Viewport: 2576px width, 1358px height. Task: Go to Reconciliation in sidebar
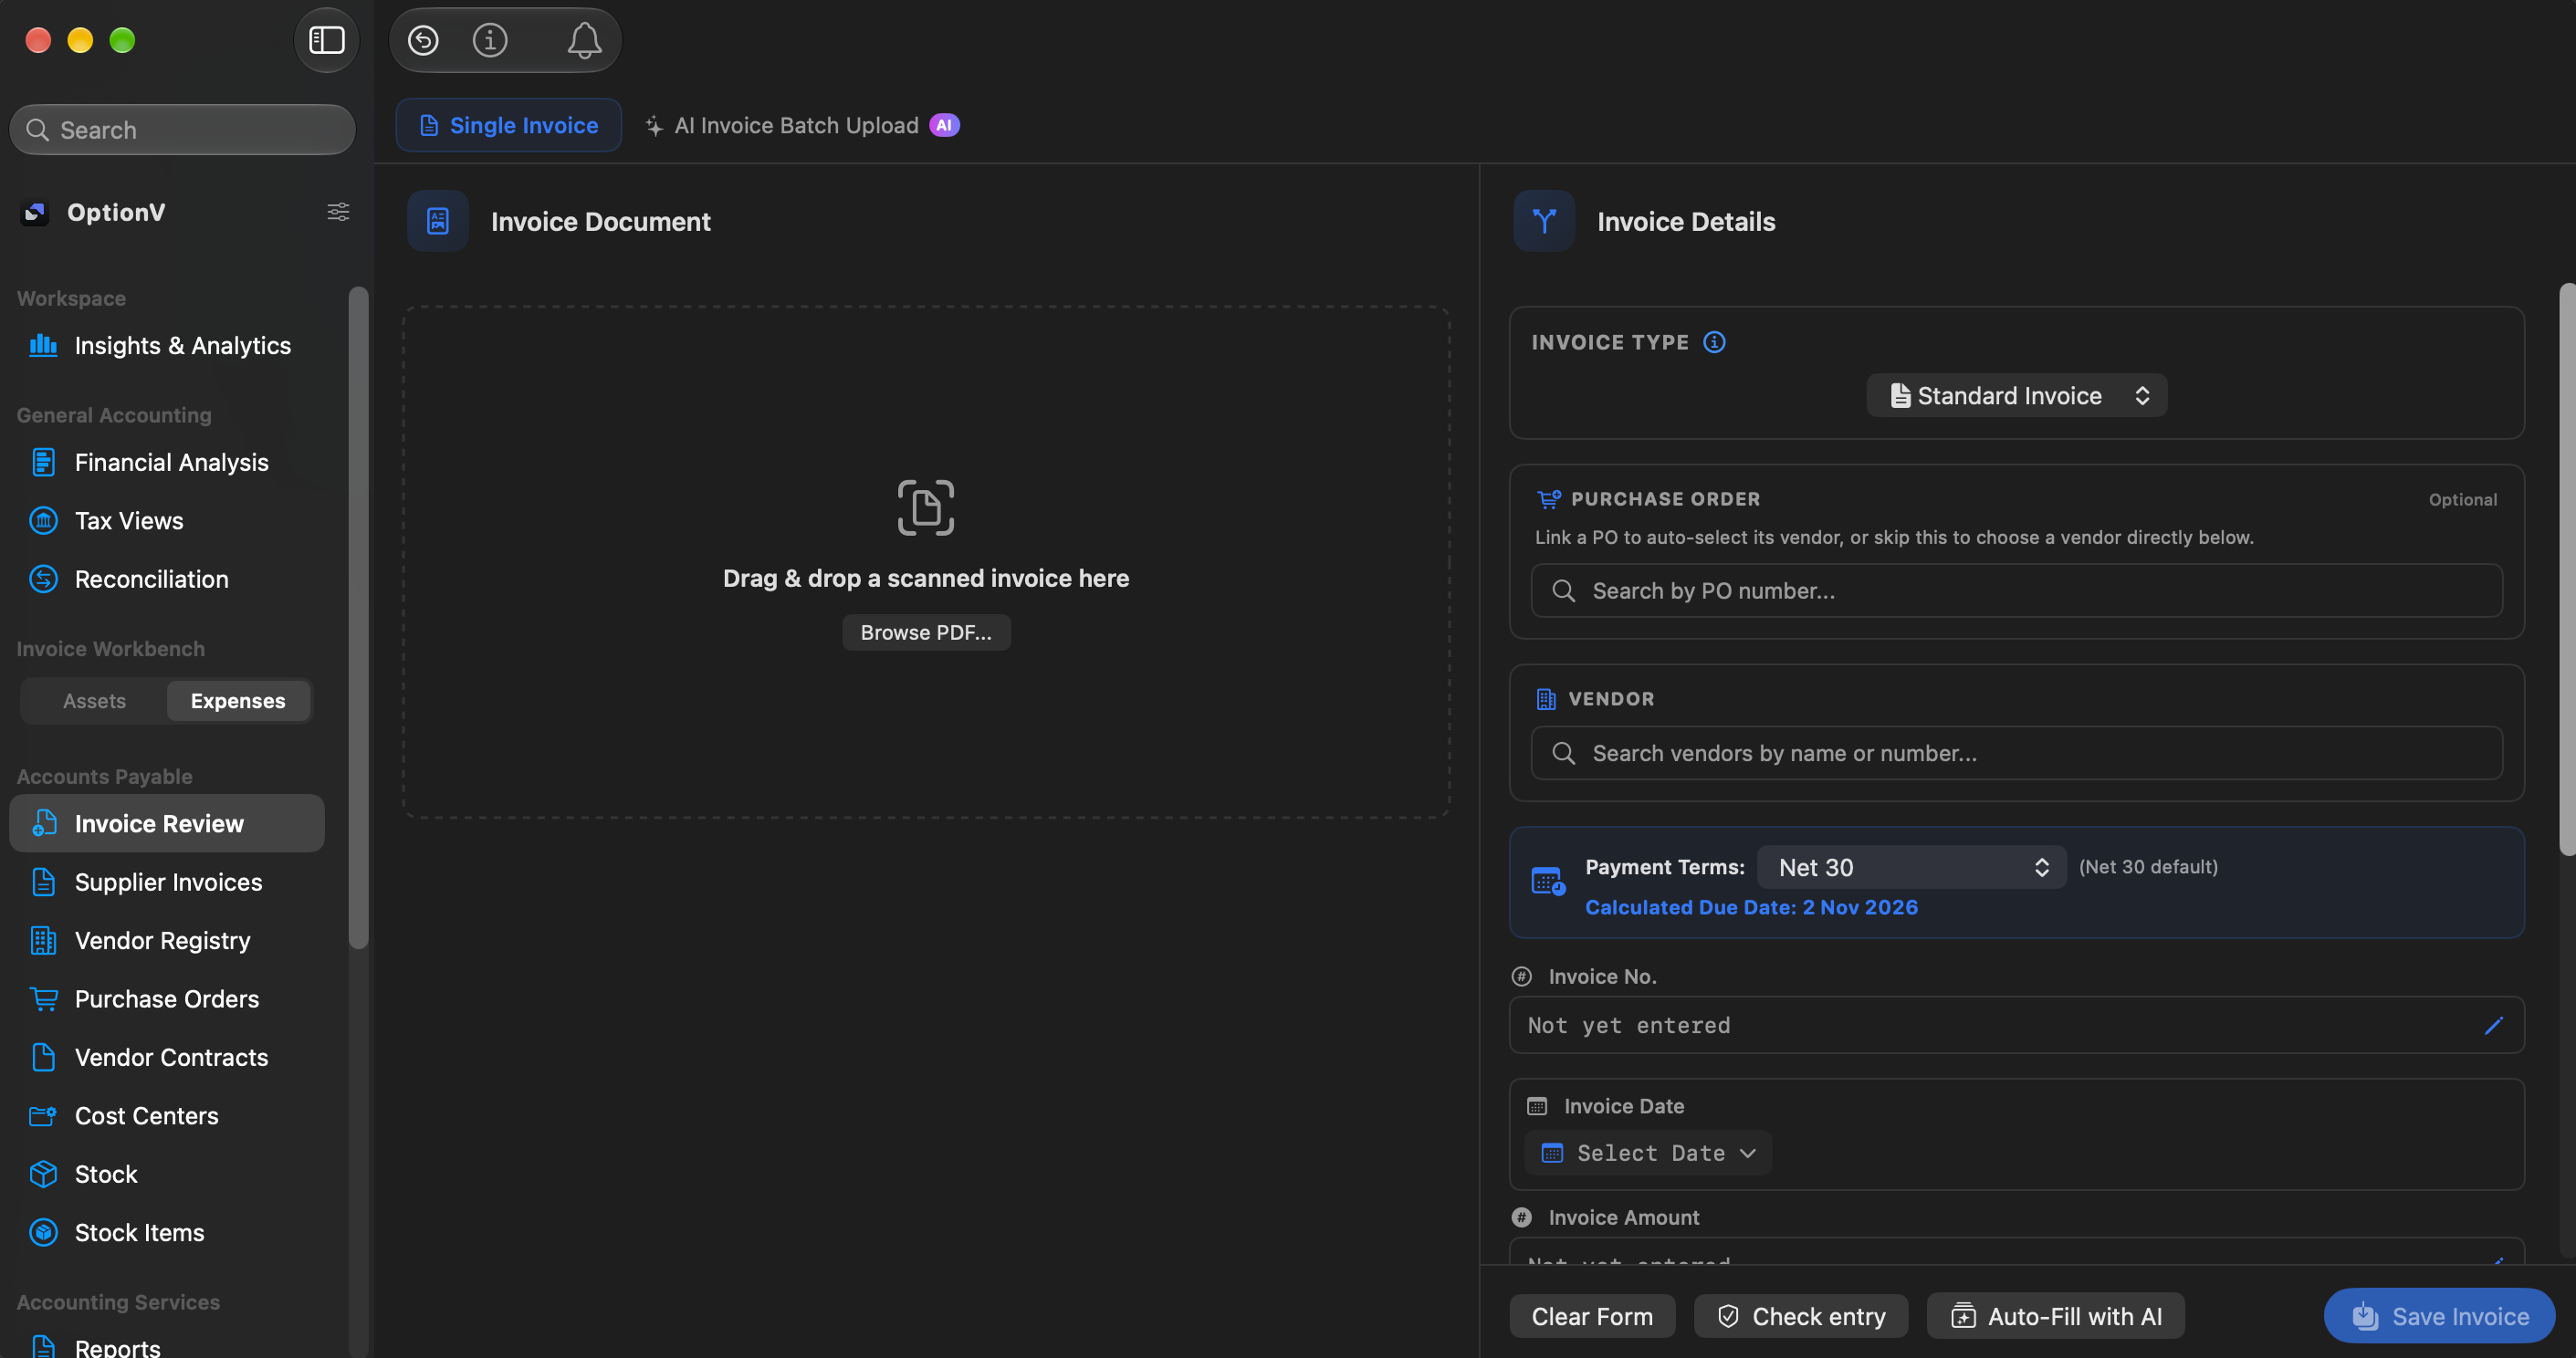coord(167,580)
